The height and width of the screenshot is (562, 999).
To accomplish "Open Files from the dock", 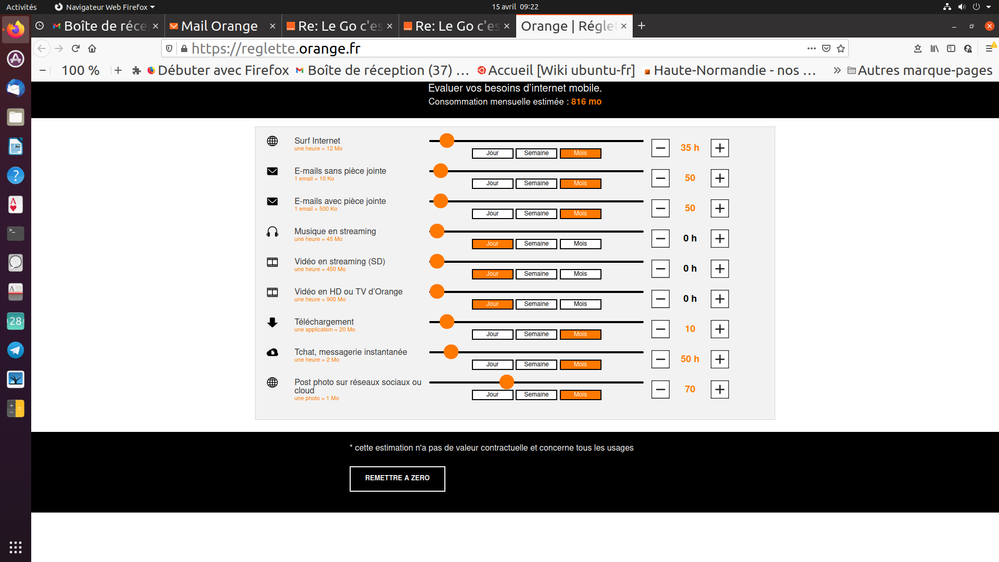I will click(15, 117).
